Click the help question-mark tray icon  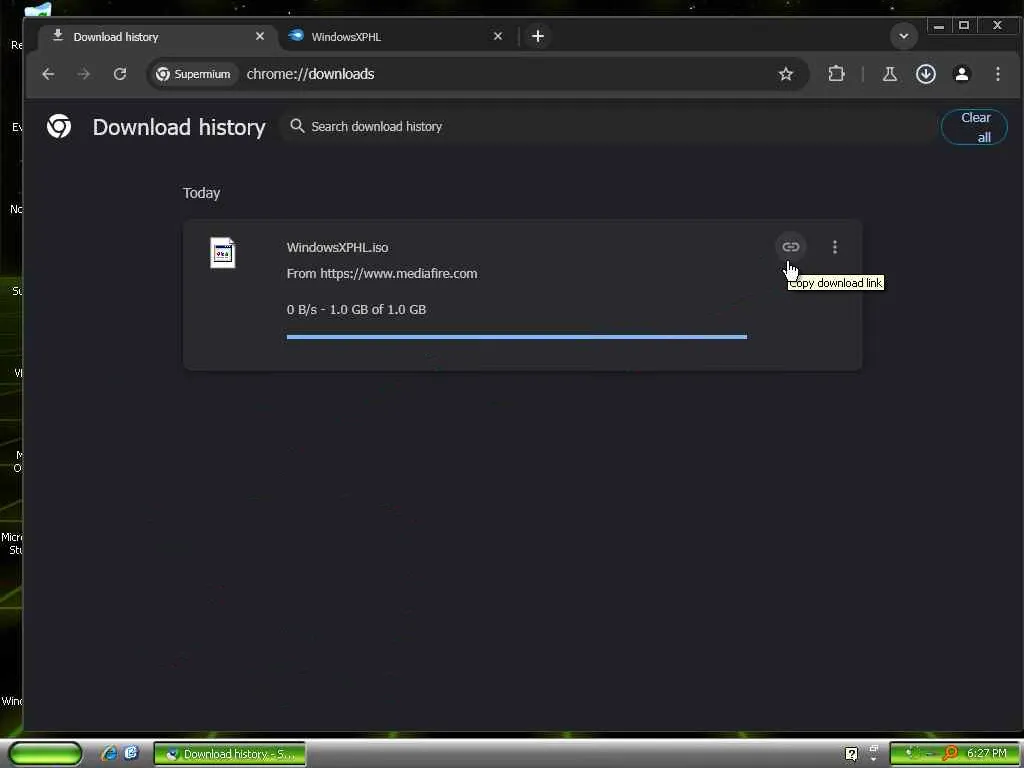click(851, 754)
